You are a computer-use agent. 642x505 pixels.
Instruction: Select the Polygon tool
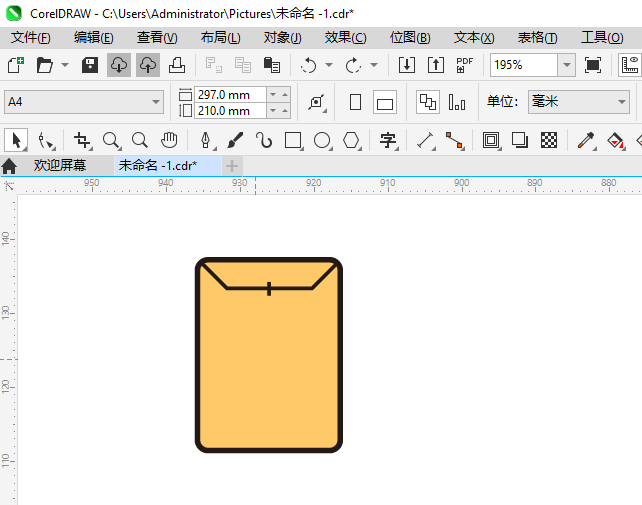tap(351, 140)
